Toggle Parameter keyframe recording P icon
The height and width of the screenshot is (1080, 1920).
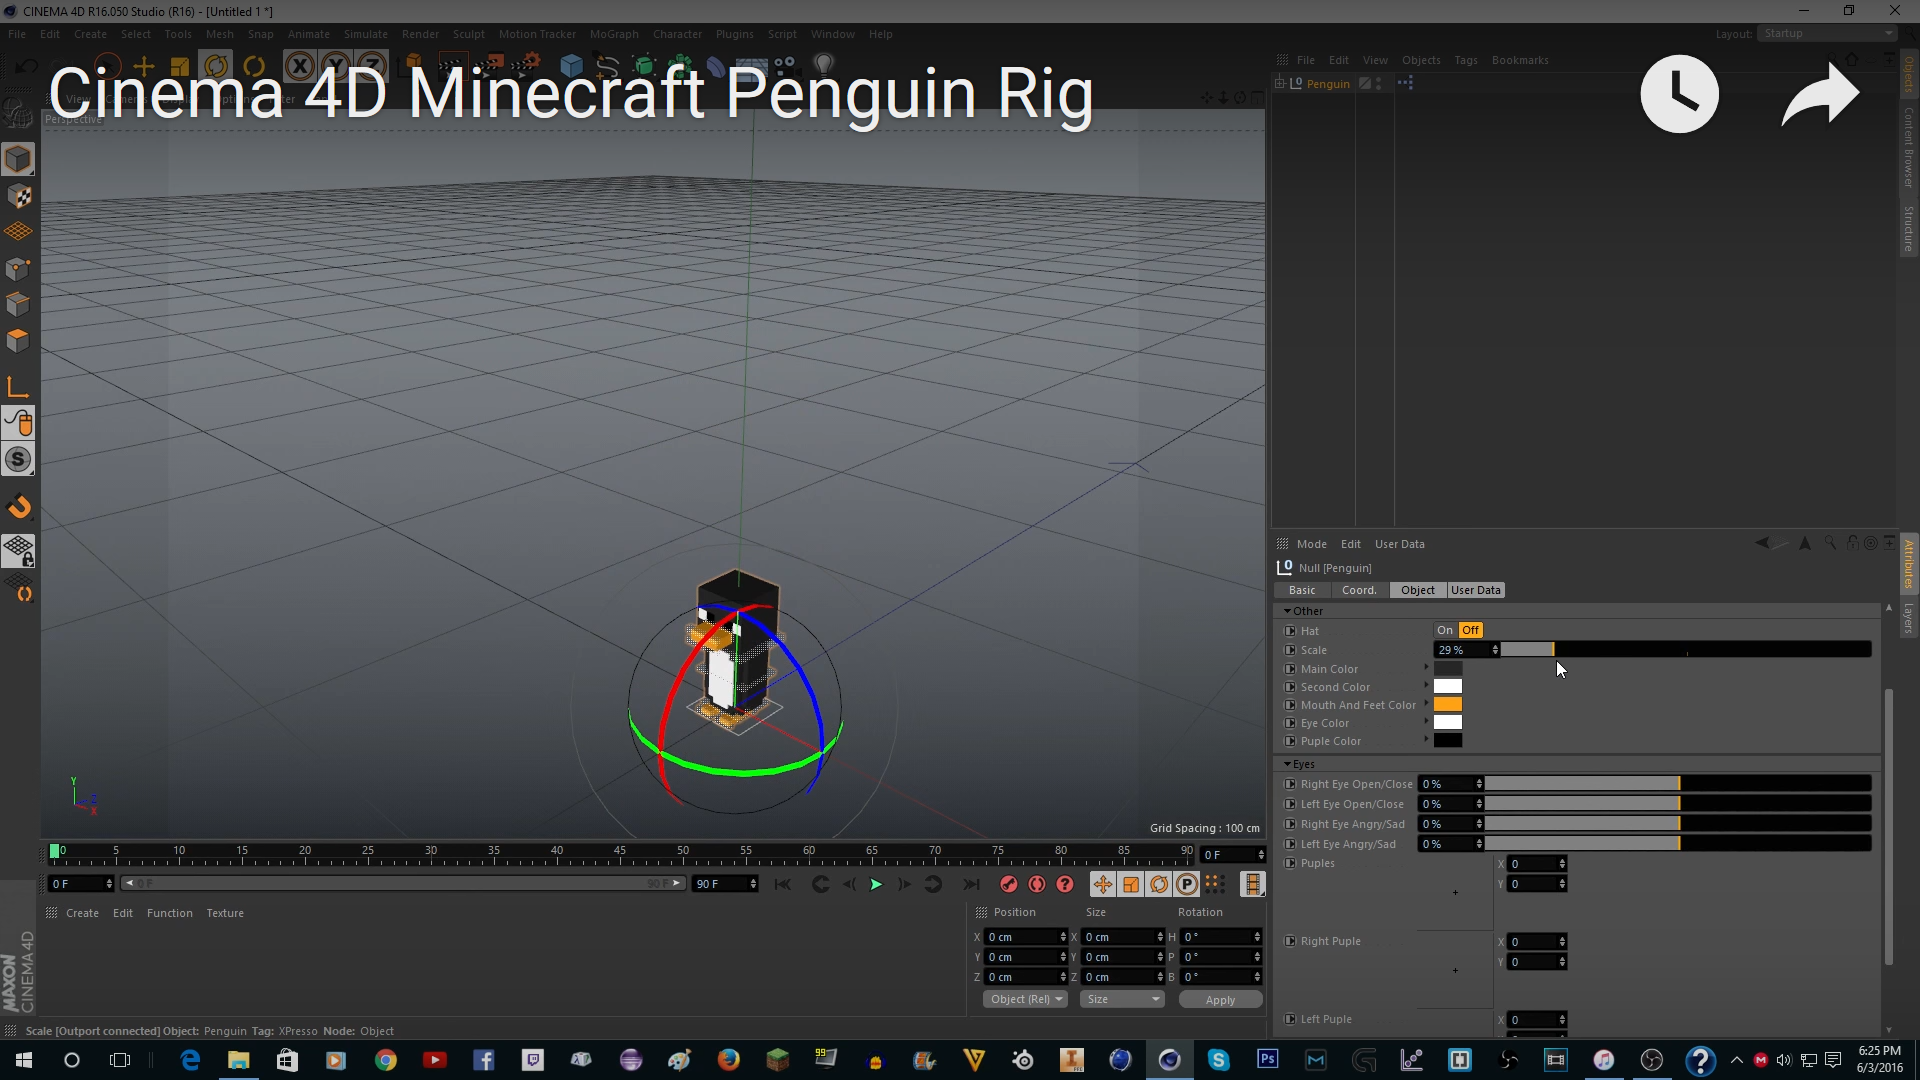point(1186,884)
